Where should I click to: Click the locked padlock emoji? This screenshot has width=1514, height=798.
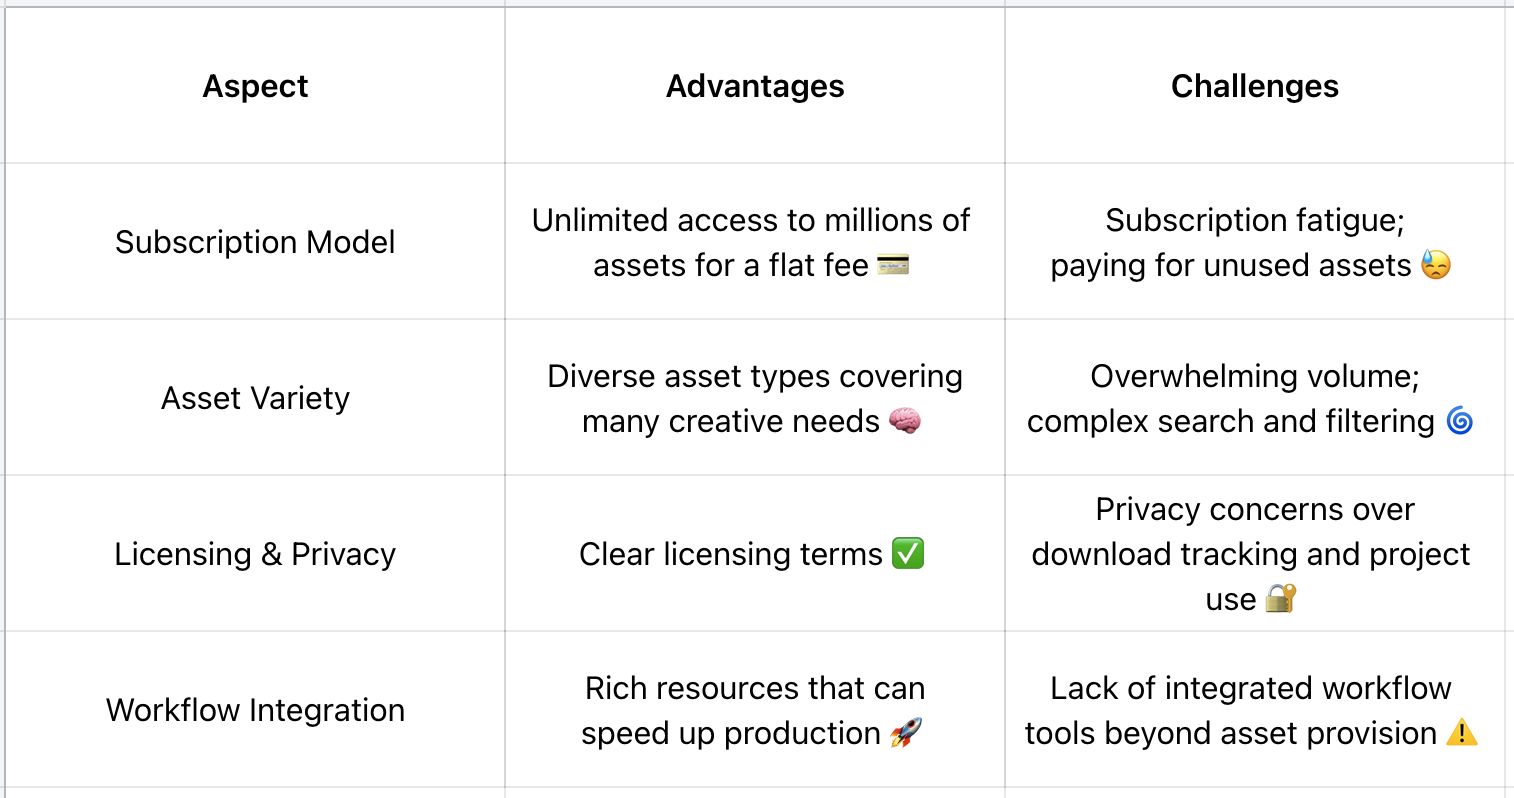coord(1280,598)
